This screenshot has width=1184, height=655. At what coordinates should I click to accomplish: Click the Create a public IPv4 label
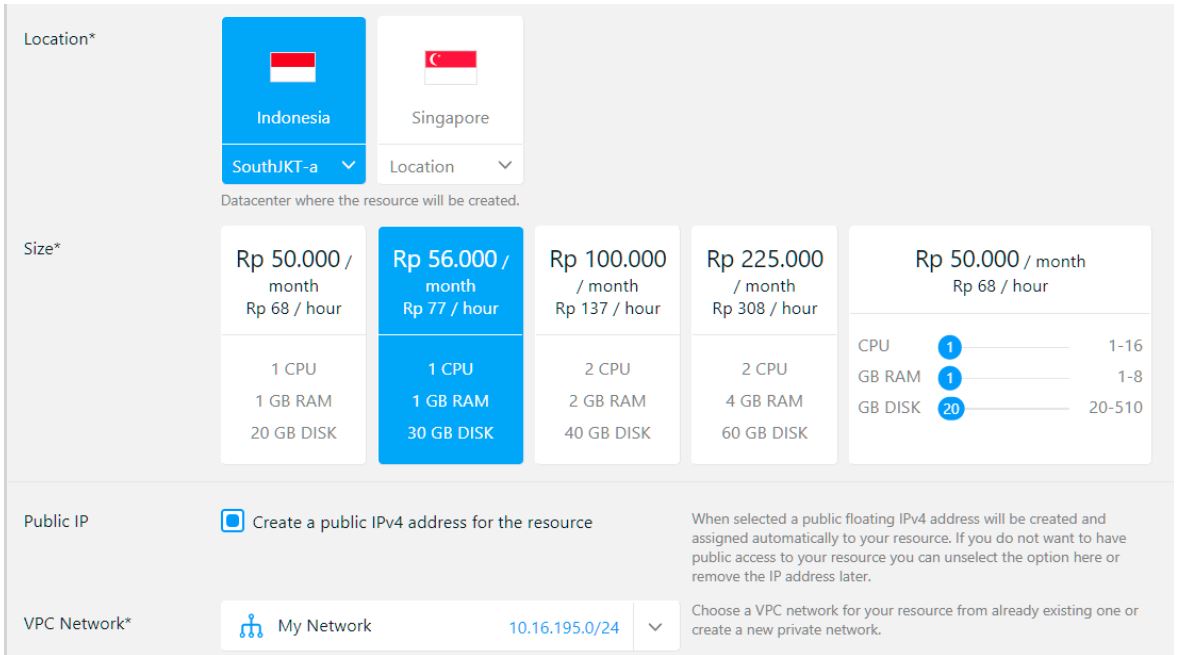(422, 521)
